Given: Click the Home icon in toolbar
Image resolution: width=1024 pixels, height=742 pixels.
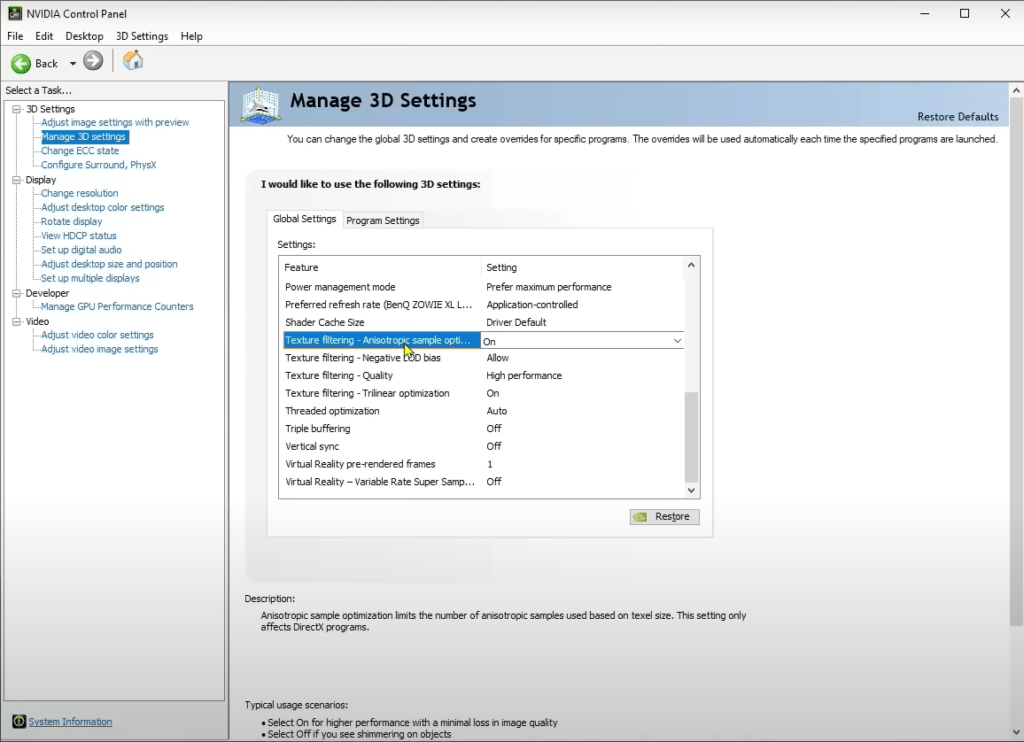Looking at the screenshot, I should tap(133, 62).
